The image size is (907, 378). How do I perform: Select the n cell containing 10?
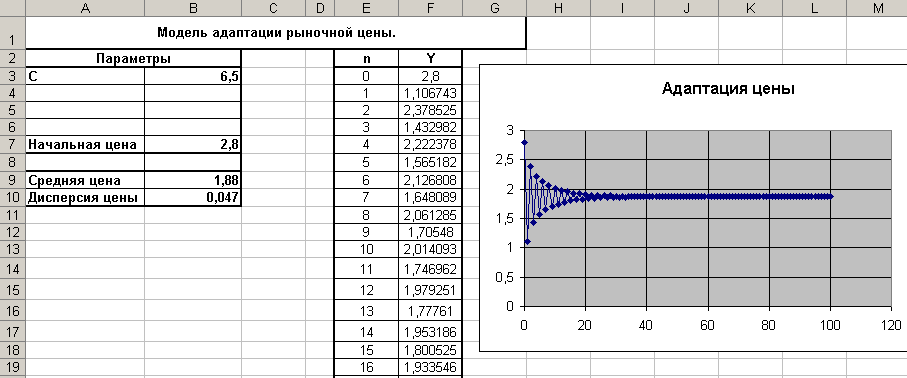click(366, 249)
